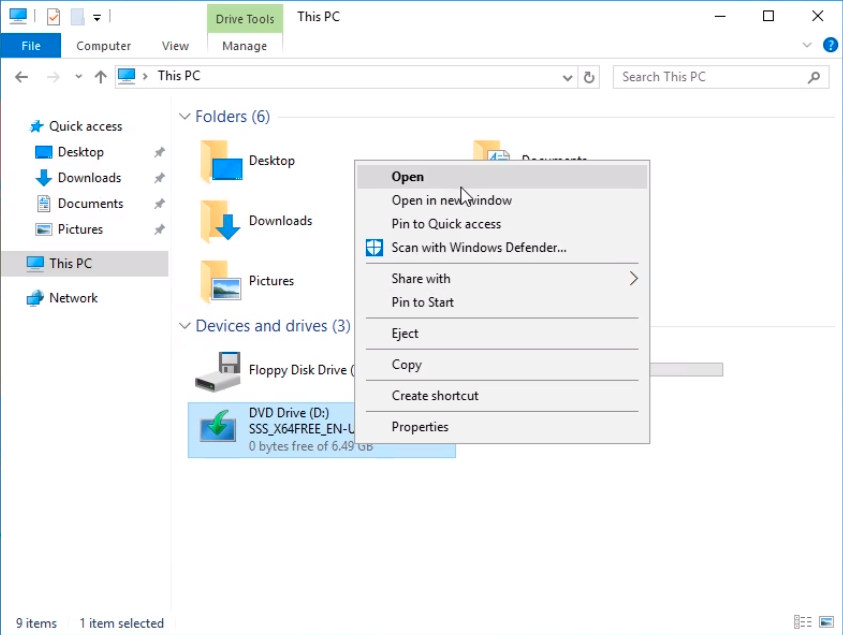The image size is (843, 635).
Task: Click the Search This PC field
Action: [721, 77]
